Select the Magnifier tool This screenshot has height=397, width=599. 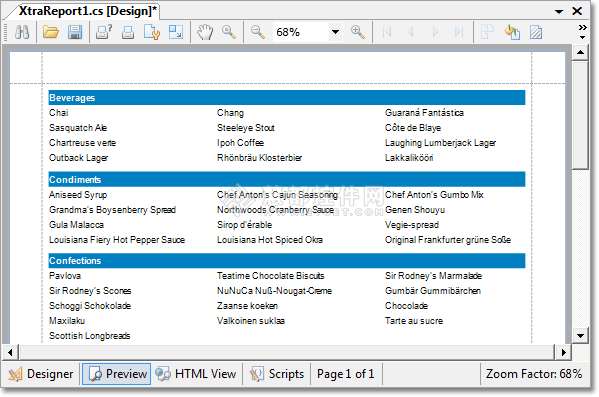pyautogui.click(x=229, y=32)
